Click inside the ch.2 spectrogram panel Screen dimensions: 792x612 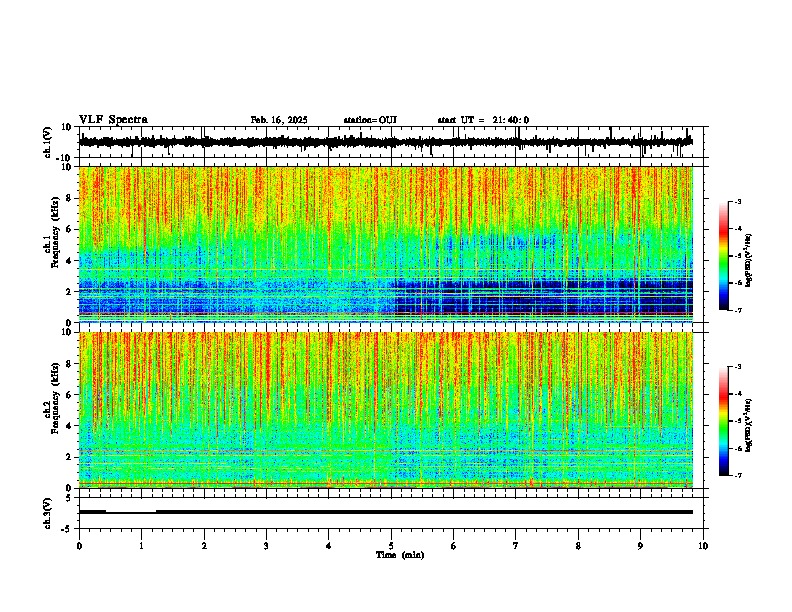[385, 410]
